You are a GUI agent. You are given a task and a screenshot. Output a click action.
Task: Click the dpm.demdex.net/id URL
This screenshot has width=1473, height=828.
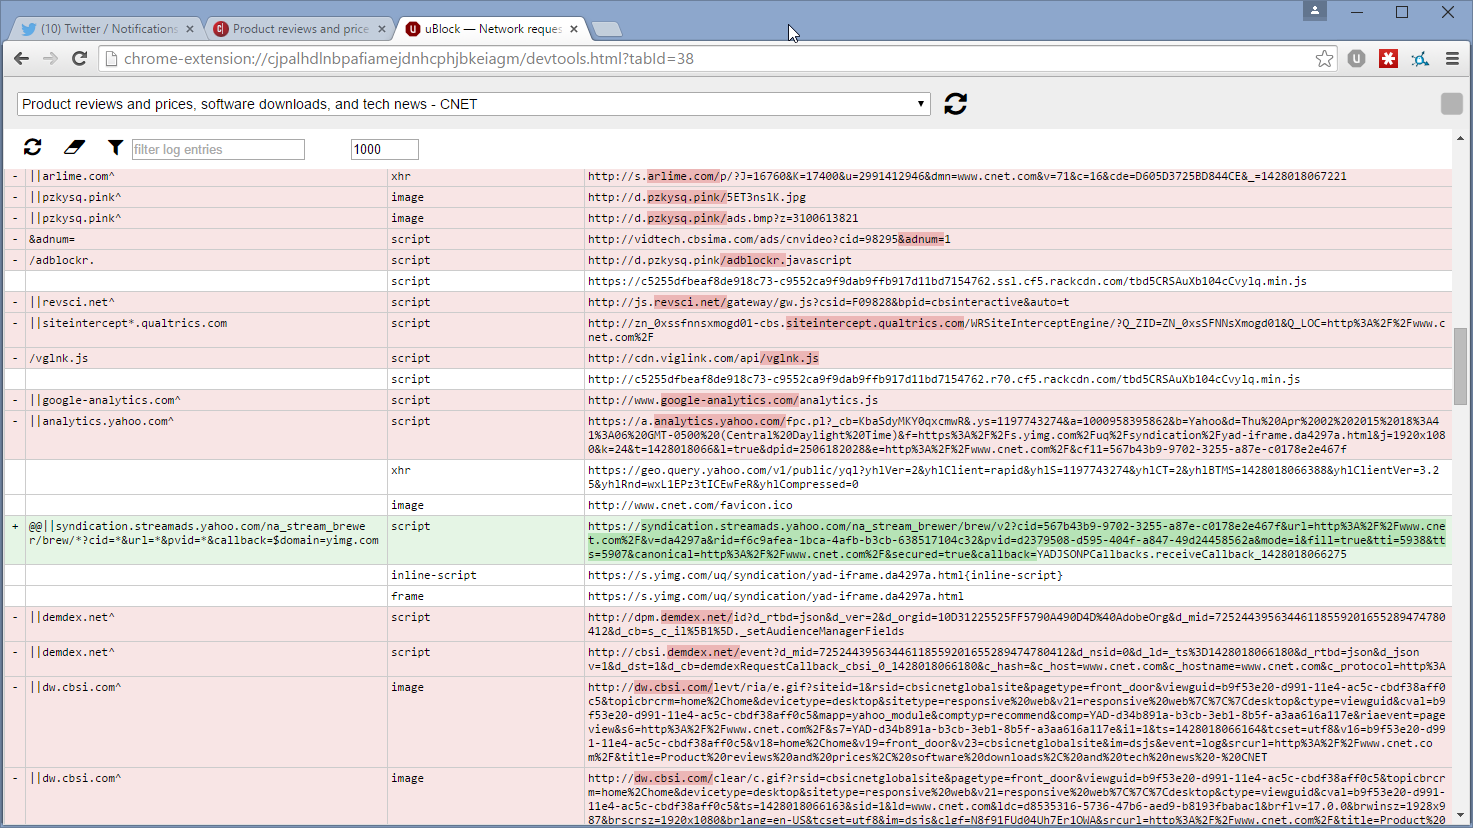coord(1016,624)
